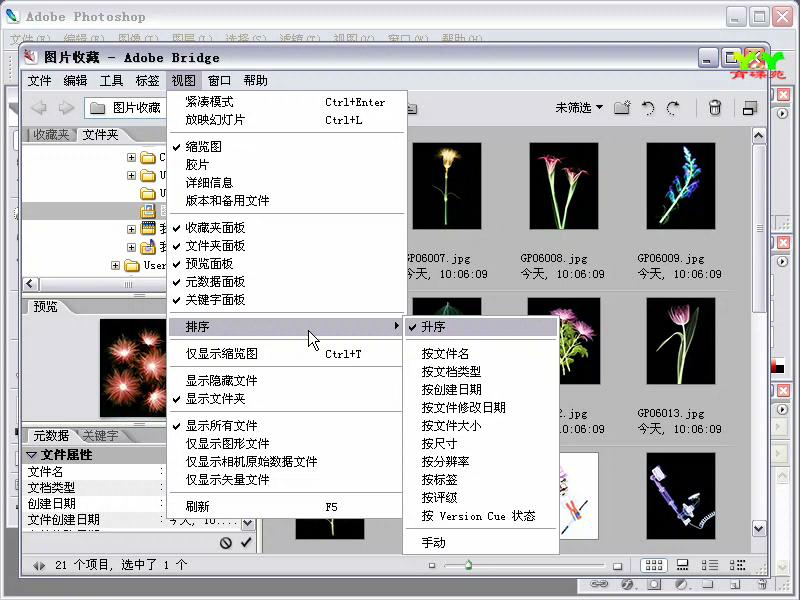Sort 按文件名
Image resolution: width=800 pixels, height=600 pixels.
point(481,354)
